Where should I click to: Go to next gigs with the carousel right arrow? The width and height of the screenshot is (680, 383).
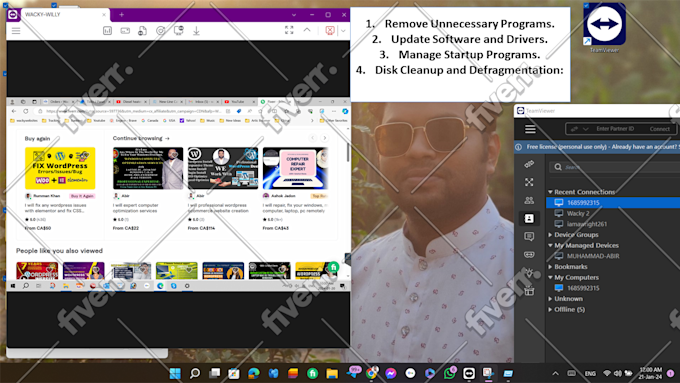[324, 138]
